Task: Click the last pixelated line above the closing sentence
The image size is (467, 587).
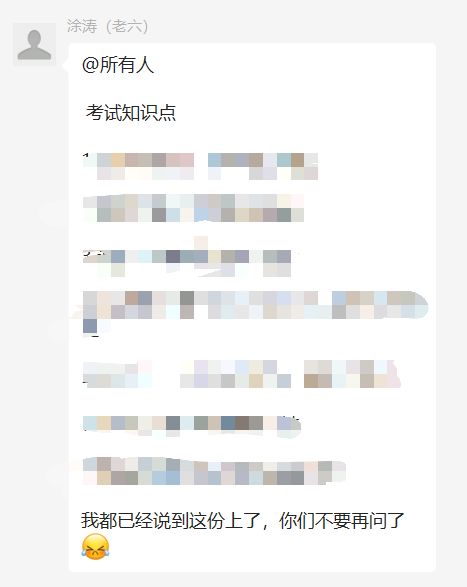Action: click(214, 471)
